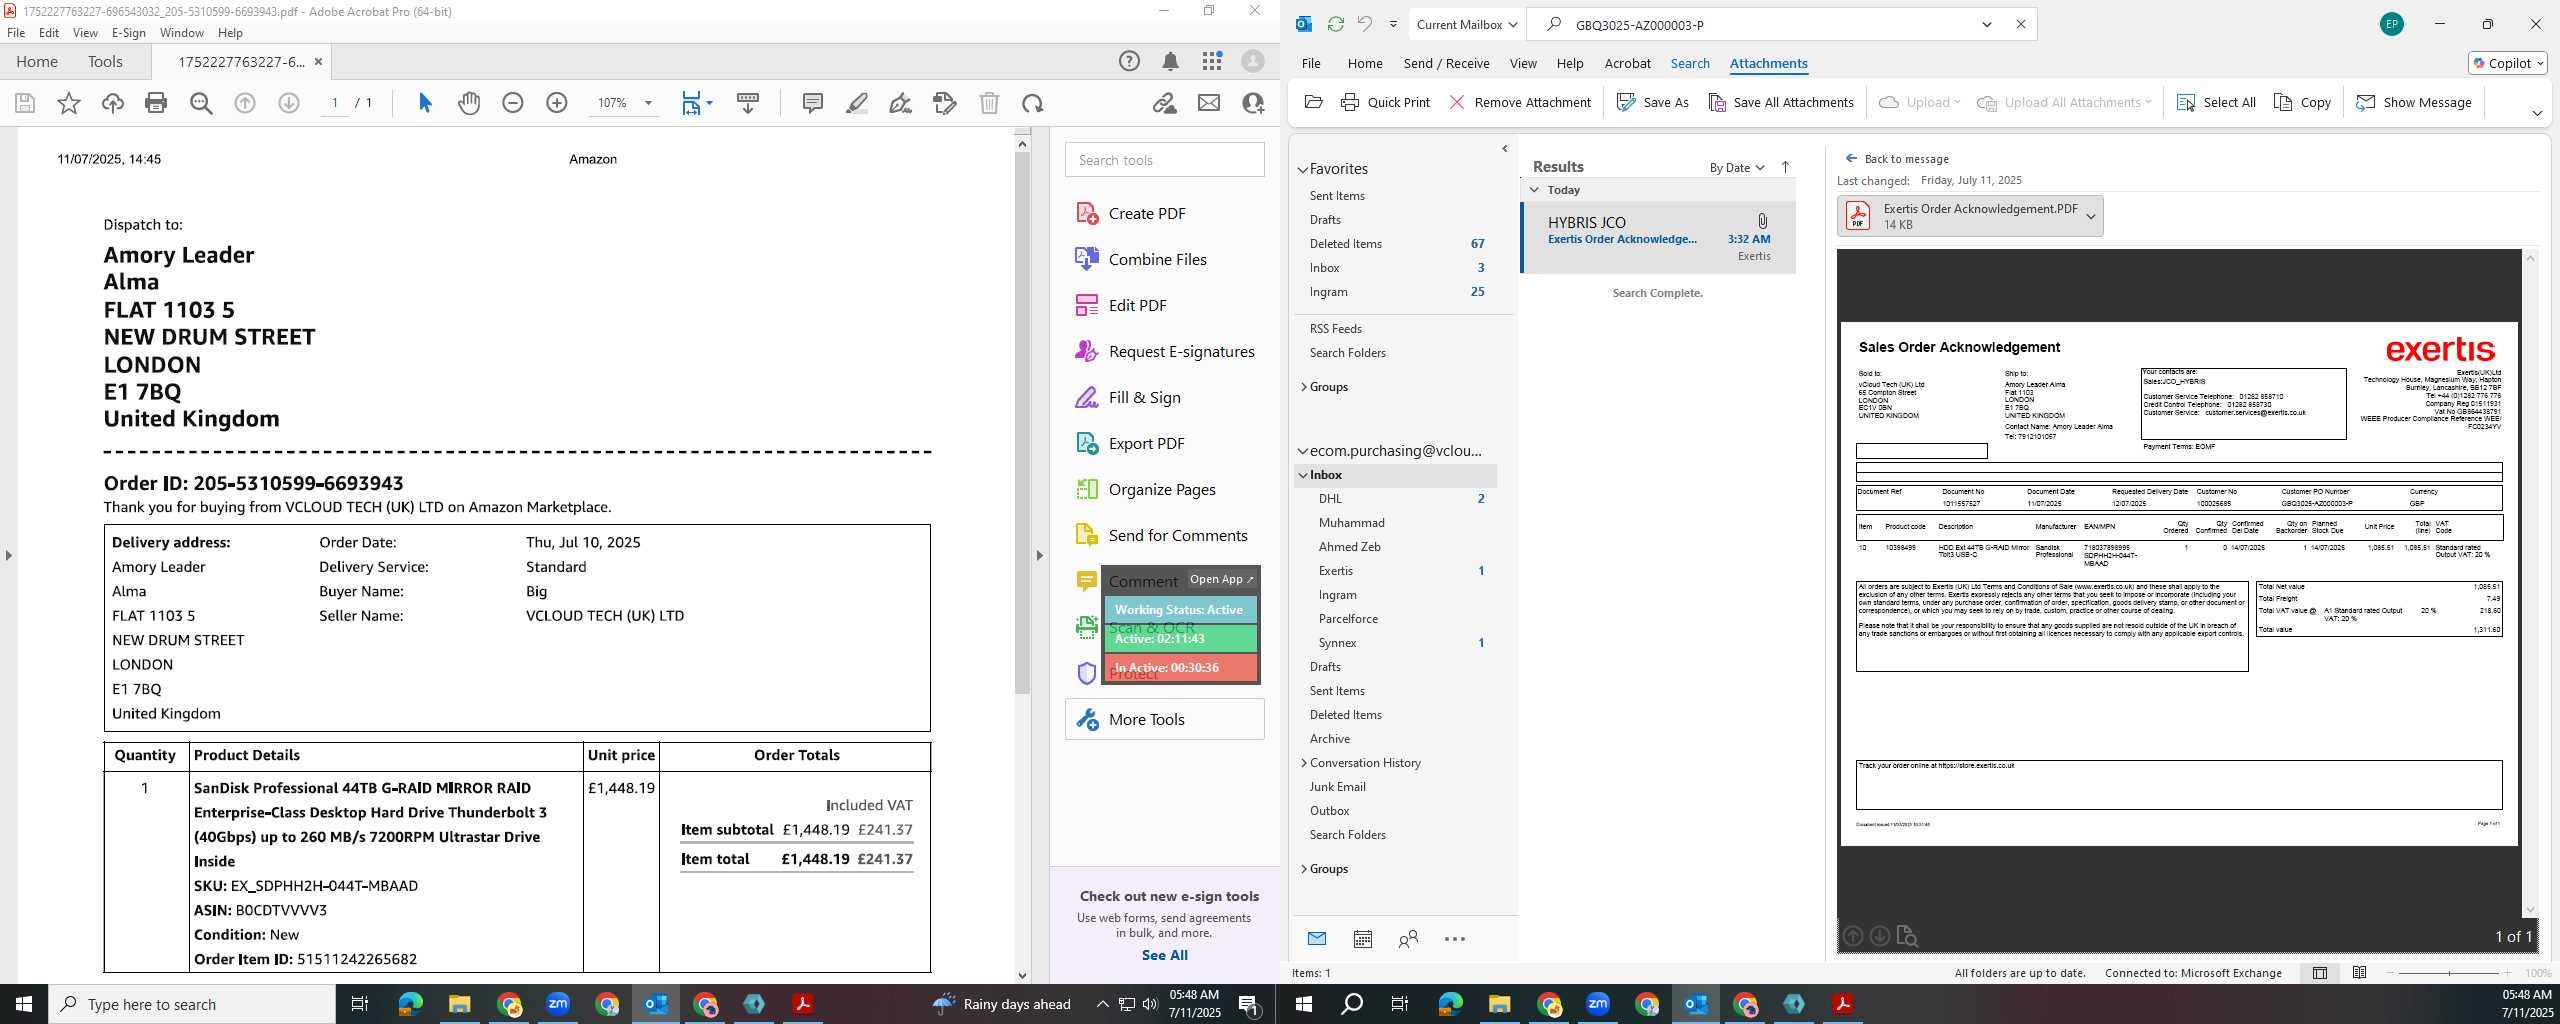Open Acrobat Help question mark icon
The width and height of the screenshot is (2560, 1024).
[x=1129, y=62]
